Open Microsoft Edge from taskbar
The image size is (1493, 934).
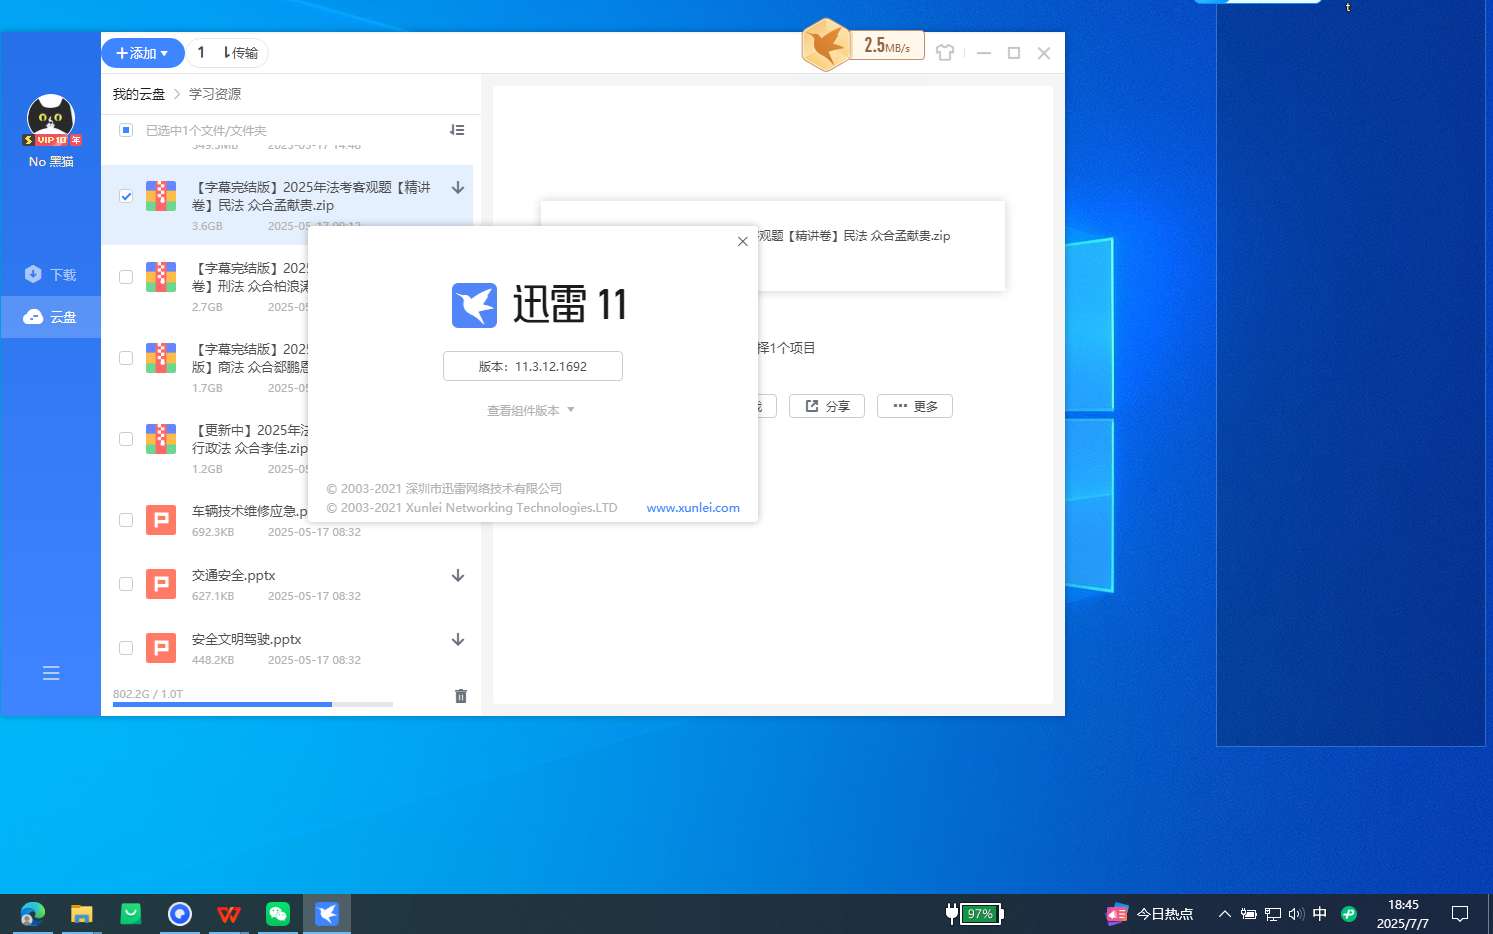pyautogui.click(x=33, y=914)
